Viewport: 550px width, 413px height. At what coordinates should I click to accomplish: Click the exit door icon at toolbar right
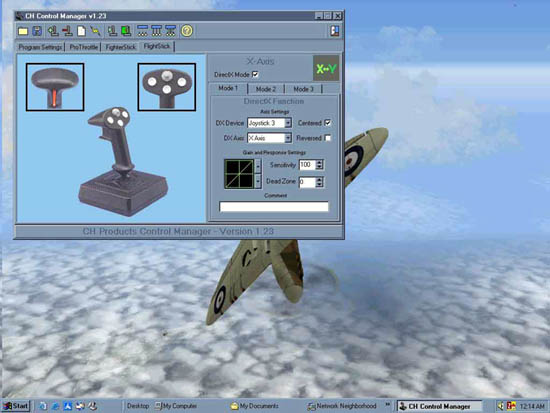click(x=335, y=31)
